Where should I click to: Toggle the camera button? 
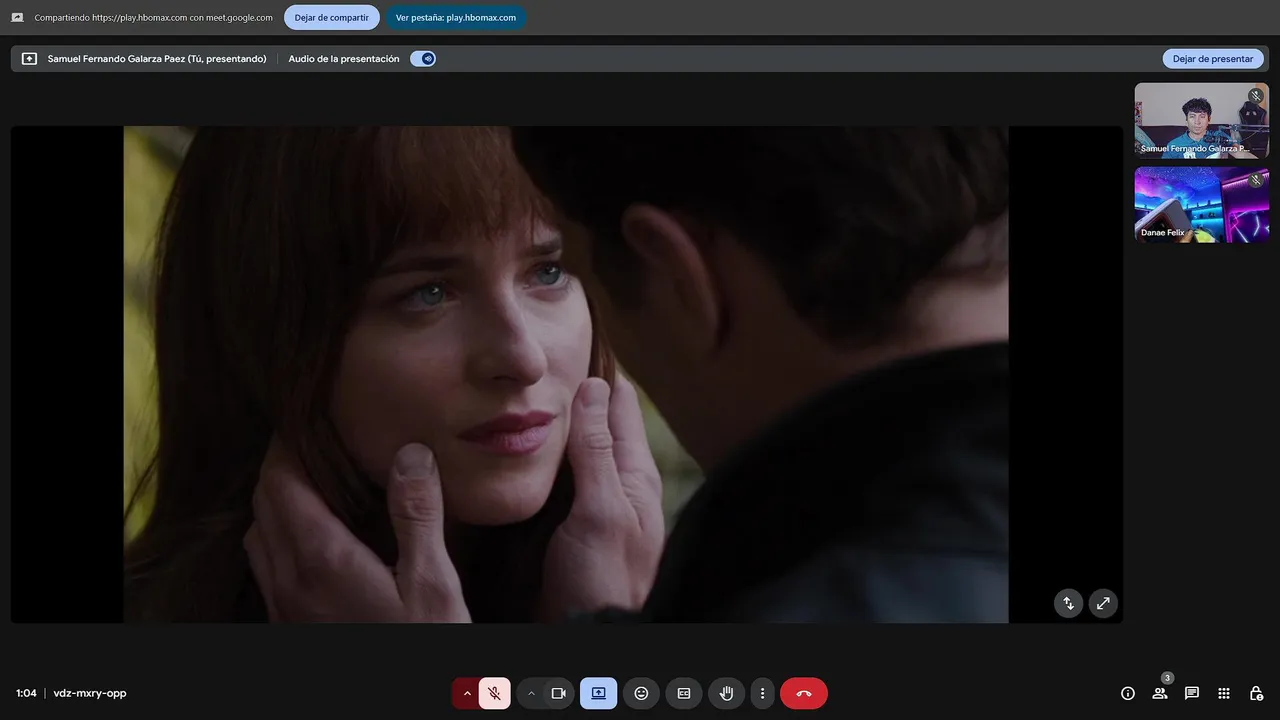(x=558, y=693)
